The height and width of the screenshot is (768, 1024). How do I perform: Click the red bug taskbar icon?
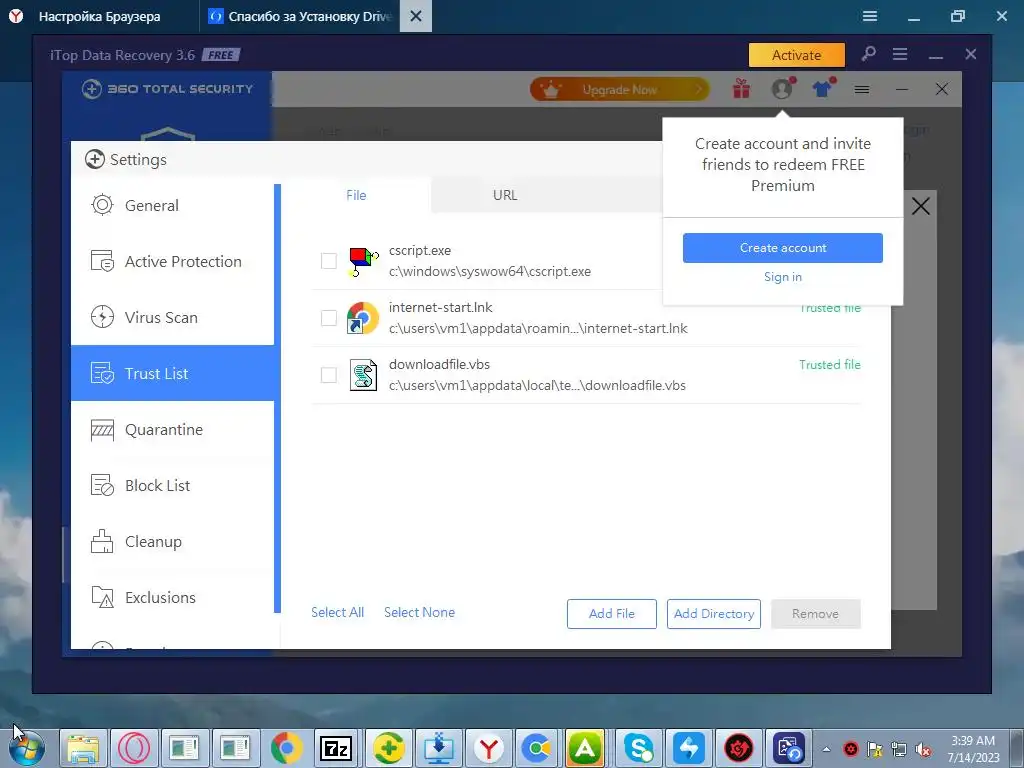(739, 748)
